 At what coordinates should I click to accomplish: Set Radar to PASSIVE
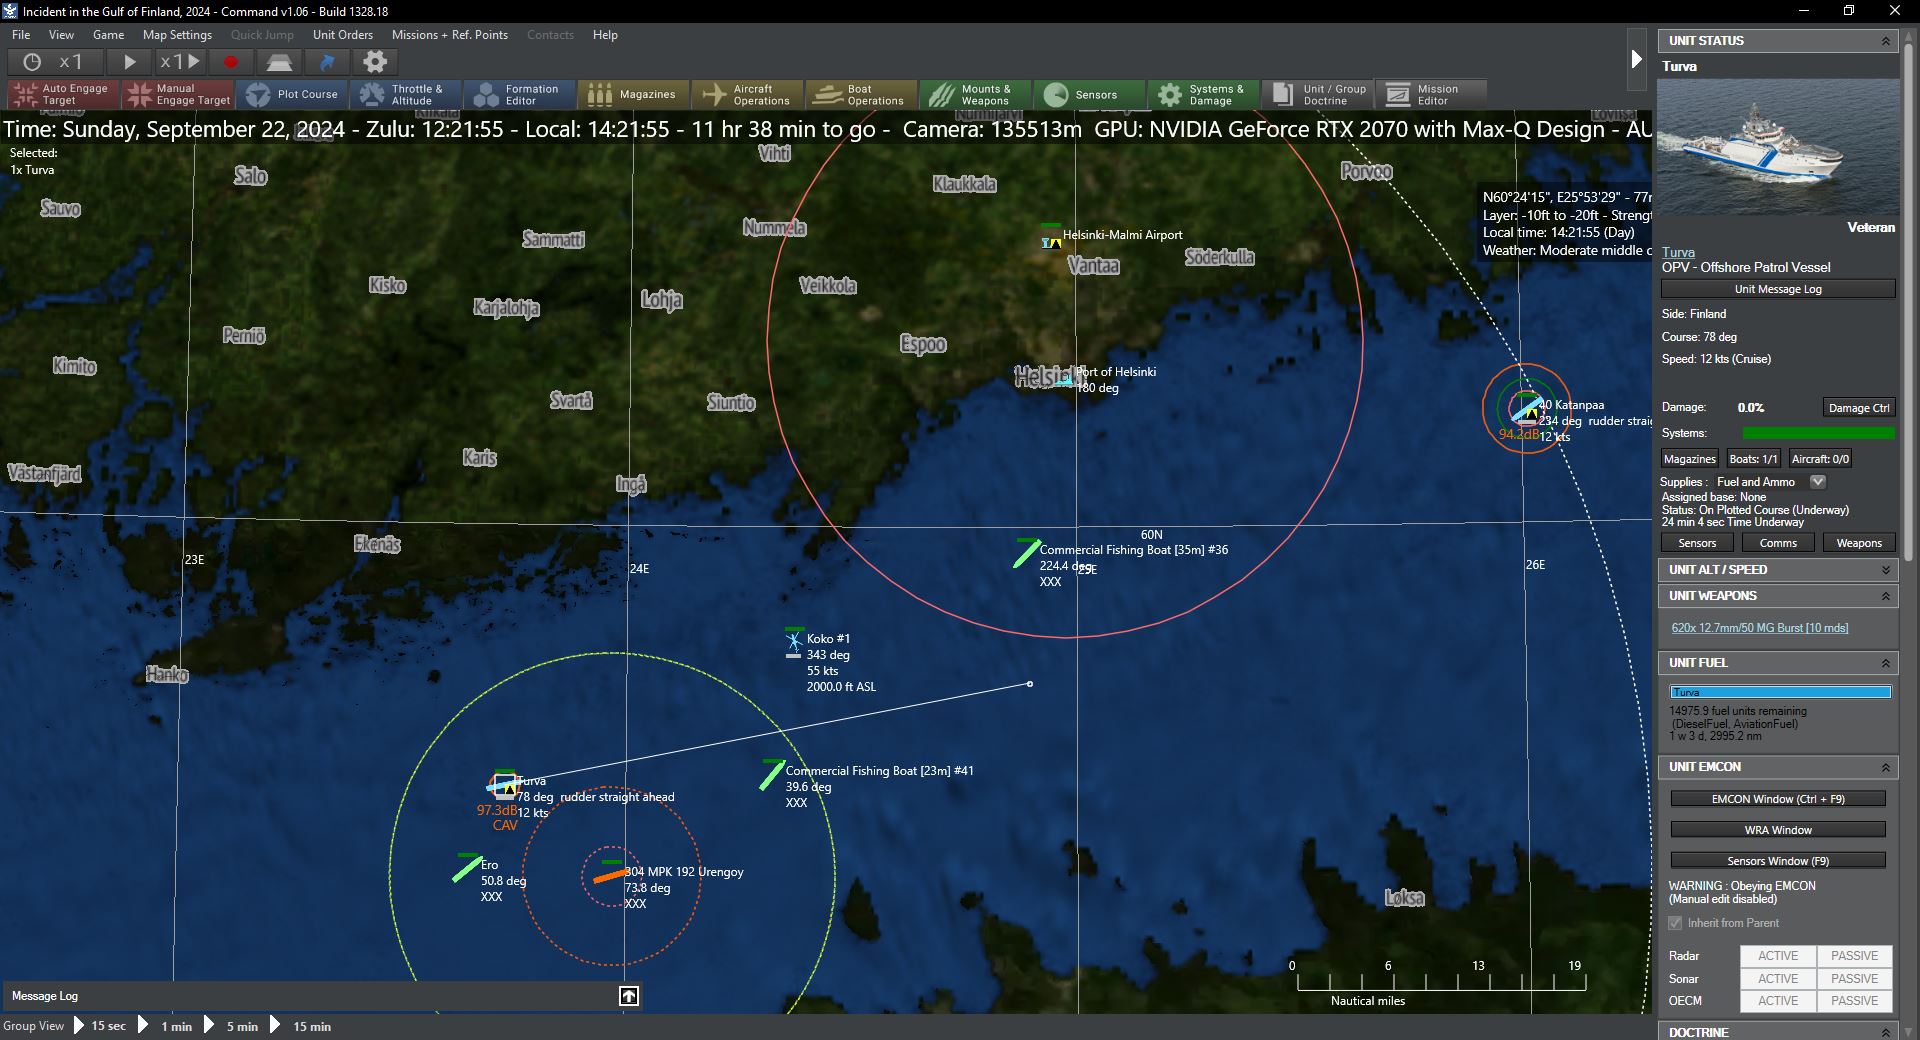(x=1854, y=956)
